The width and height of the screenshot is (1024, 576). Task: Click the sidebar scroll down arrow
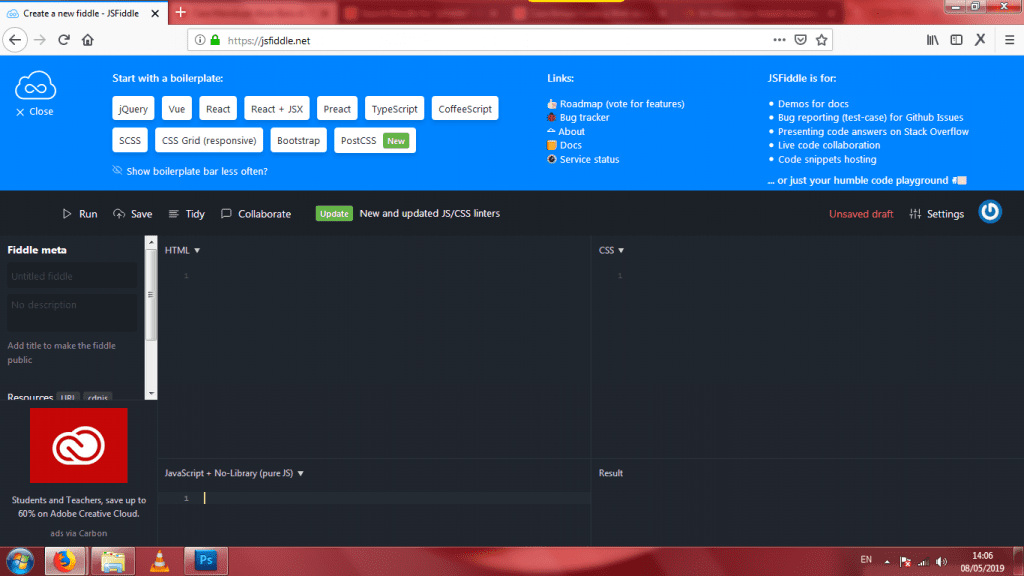tap(152, 393)
